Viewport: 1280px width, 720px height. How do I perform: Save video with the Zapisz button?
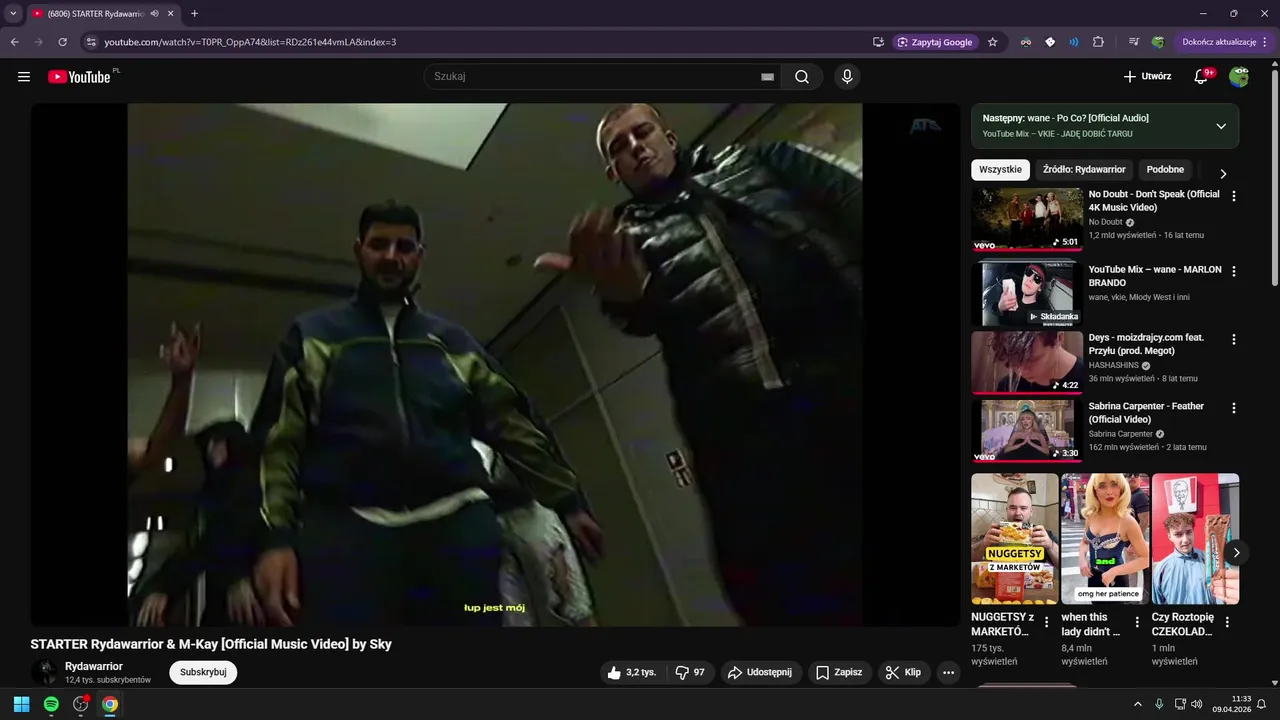coord(838,672)
